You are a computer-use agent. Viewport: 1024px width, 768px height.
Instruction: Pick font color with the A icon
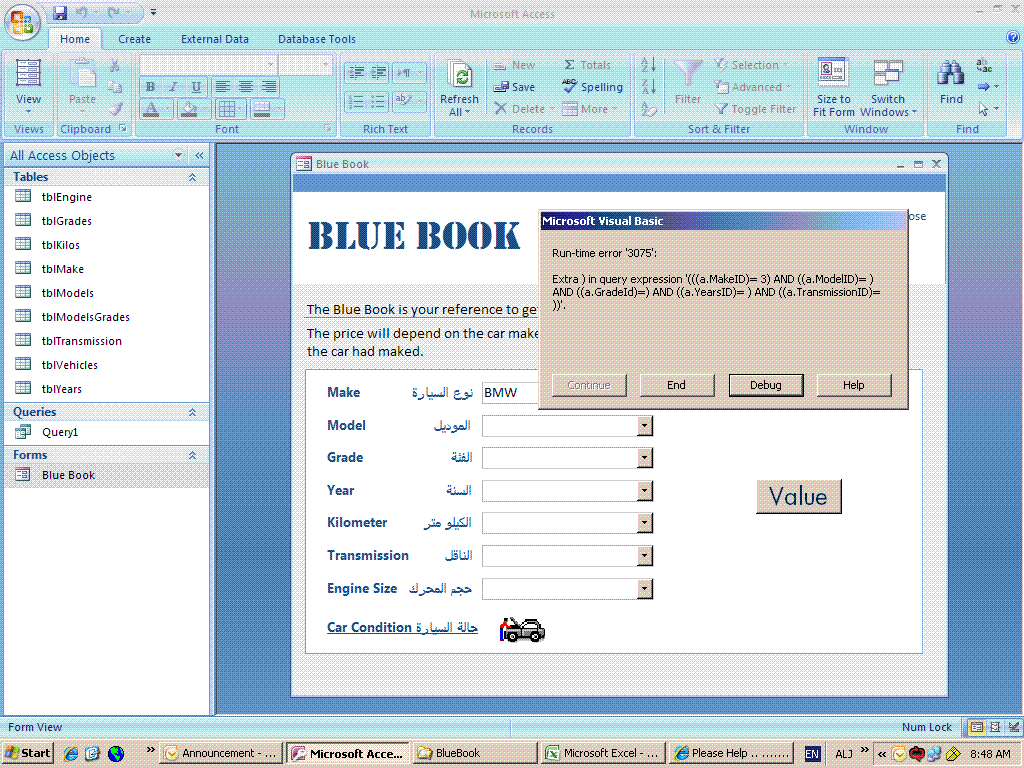pos(151,109)
